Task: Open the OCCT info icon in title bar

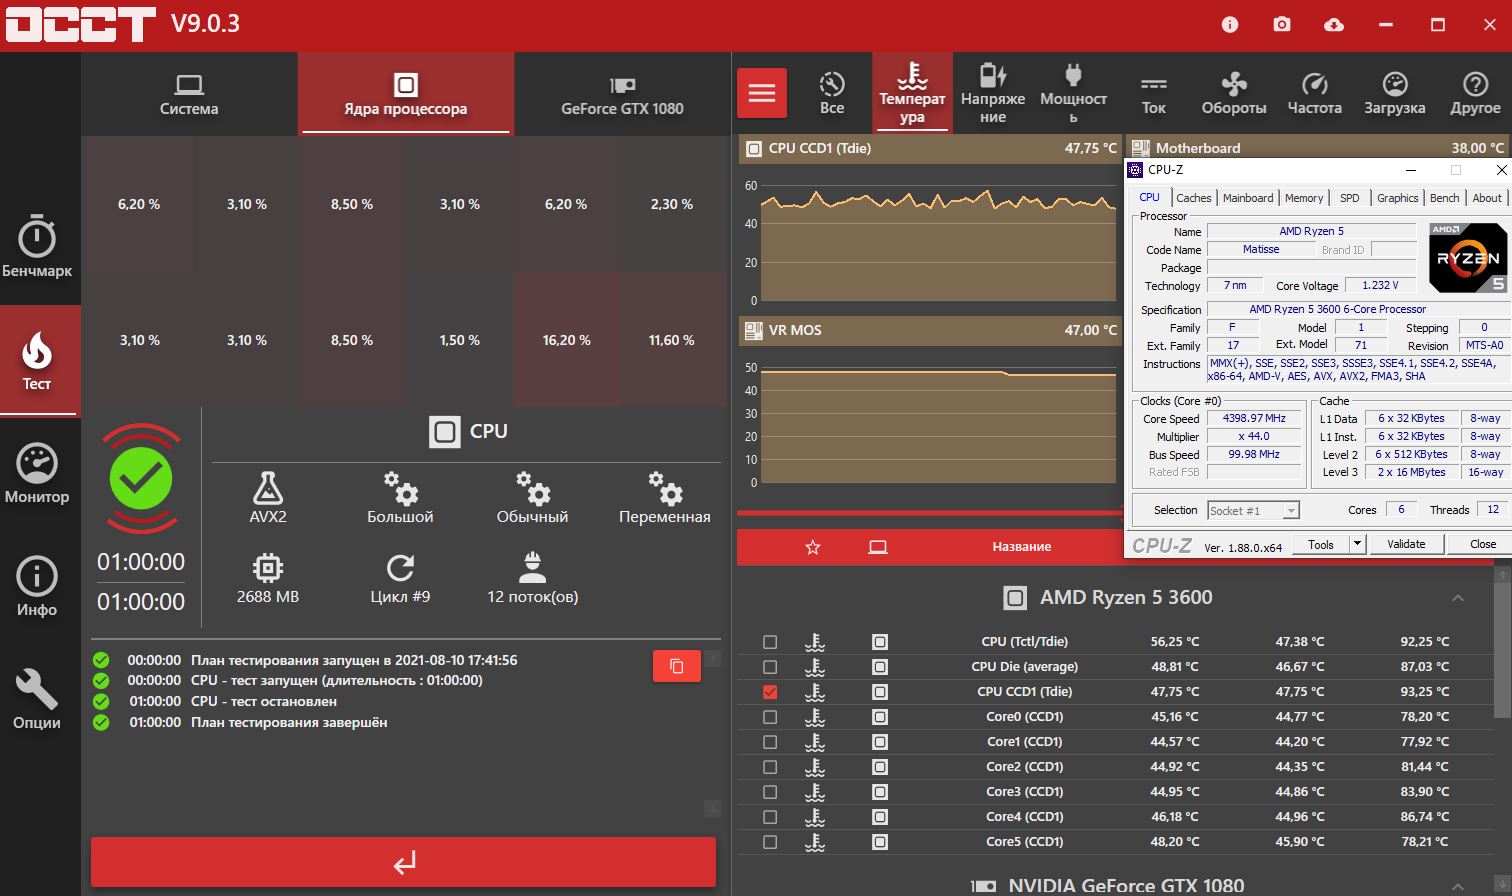Action: tap(1230, 24)
